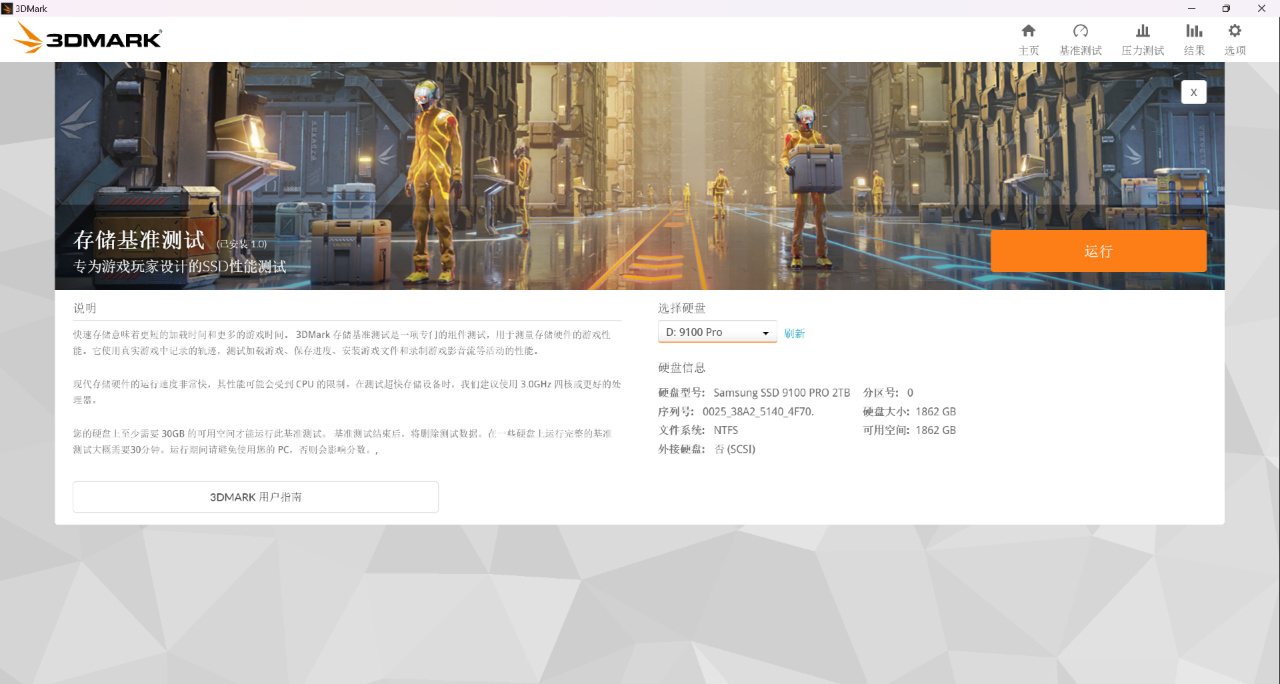Open the 主页 home icon
This screenshot has height=684, width=1280.
(1028, 31)
